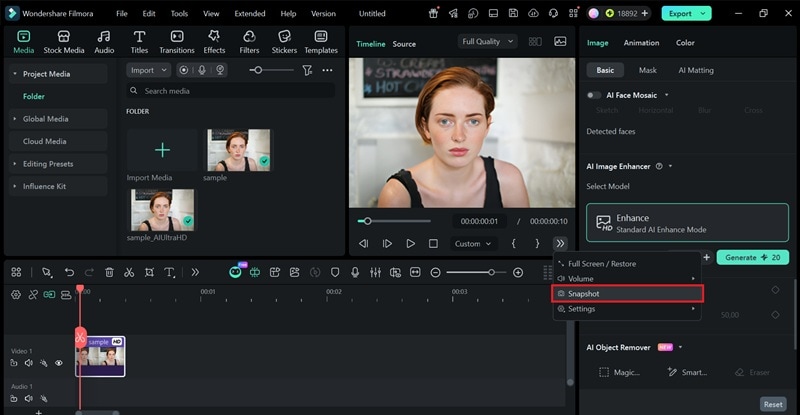Click the Magic selection button

click(619, 372)
